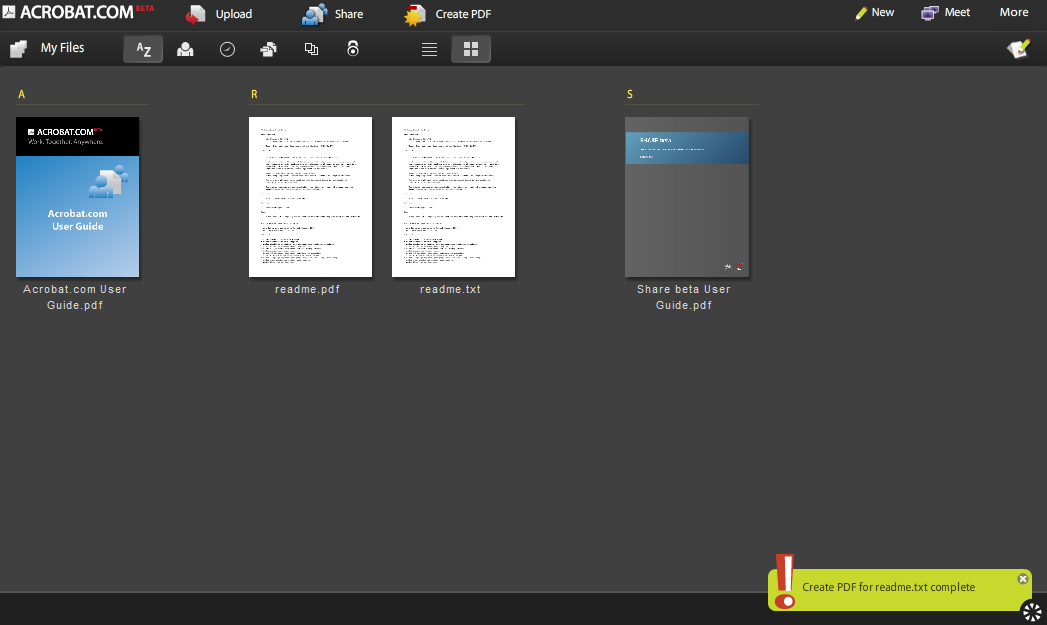The image size is (1047, 625).
Task: Click the Upload button
Action: tap(219, 14)
